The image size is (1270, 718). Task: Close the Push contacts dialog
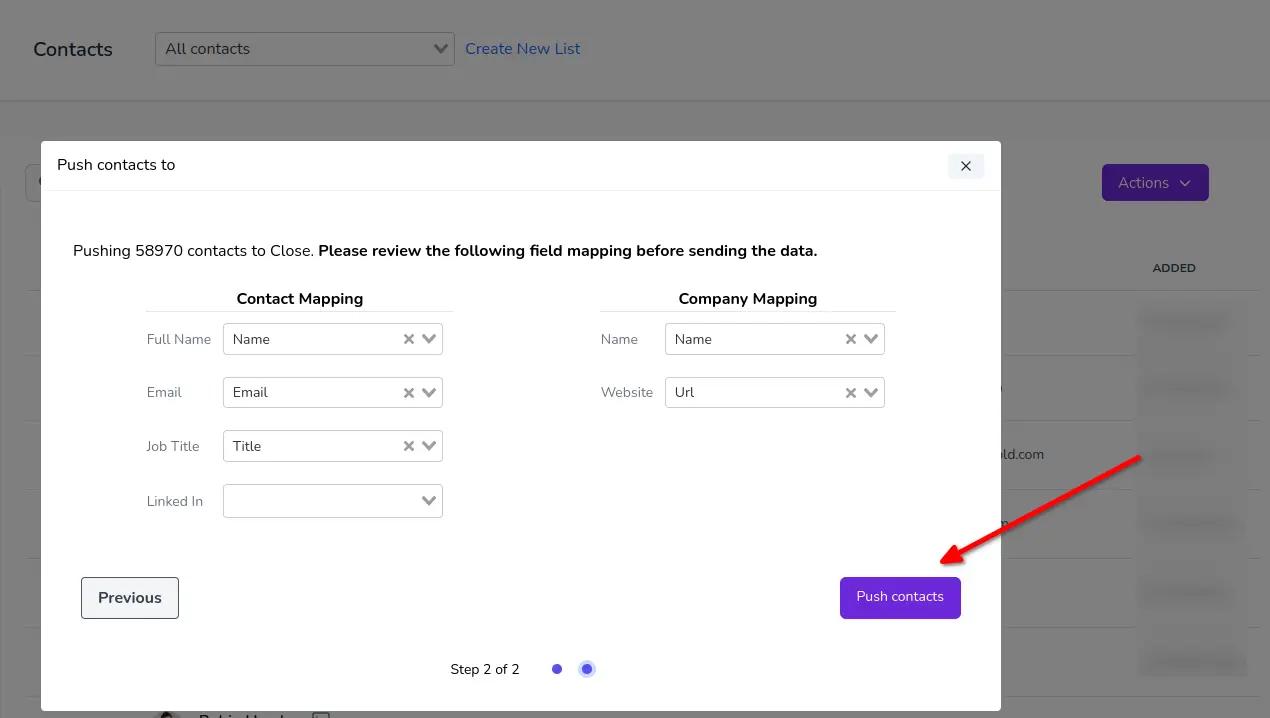[965, 166]
